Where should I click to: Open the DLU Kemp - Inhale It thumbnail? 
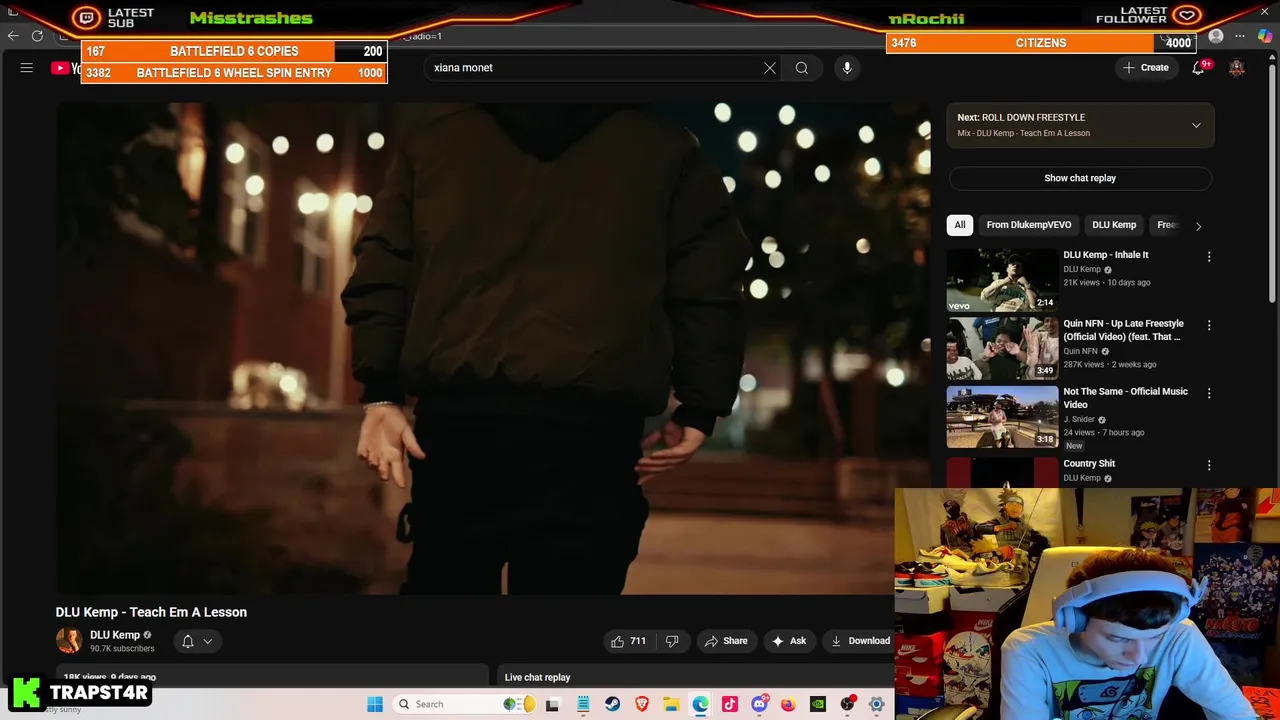click(1002, 280)
